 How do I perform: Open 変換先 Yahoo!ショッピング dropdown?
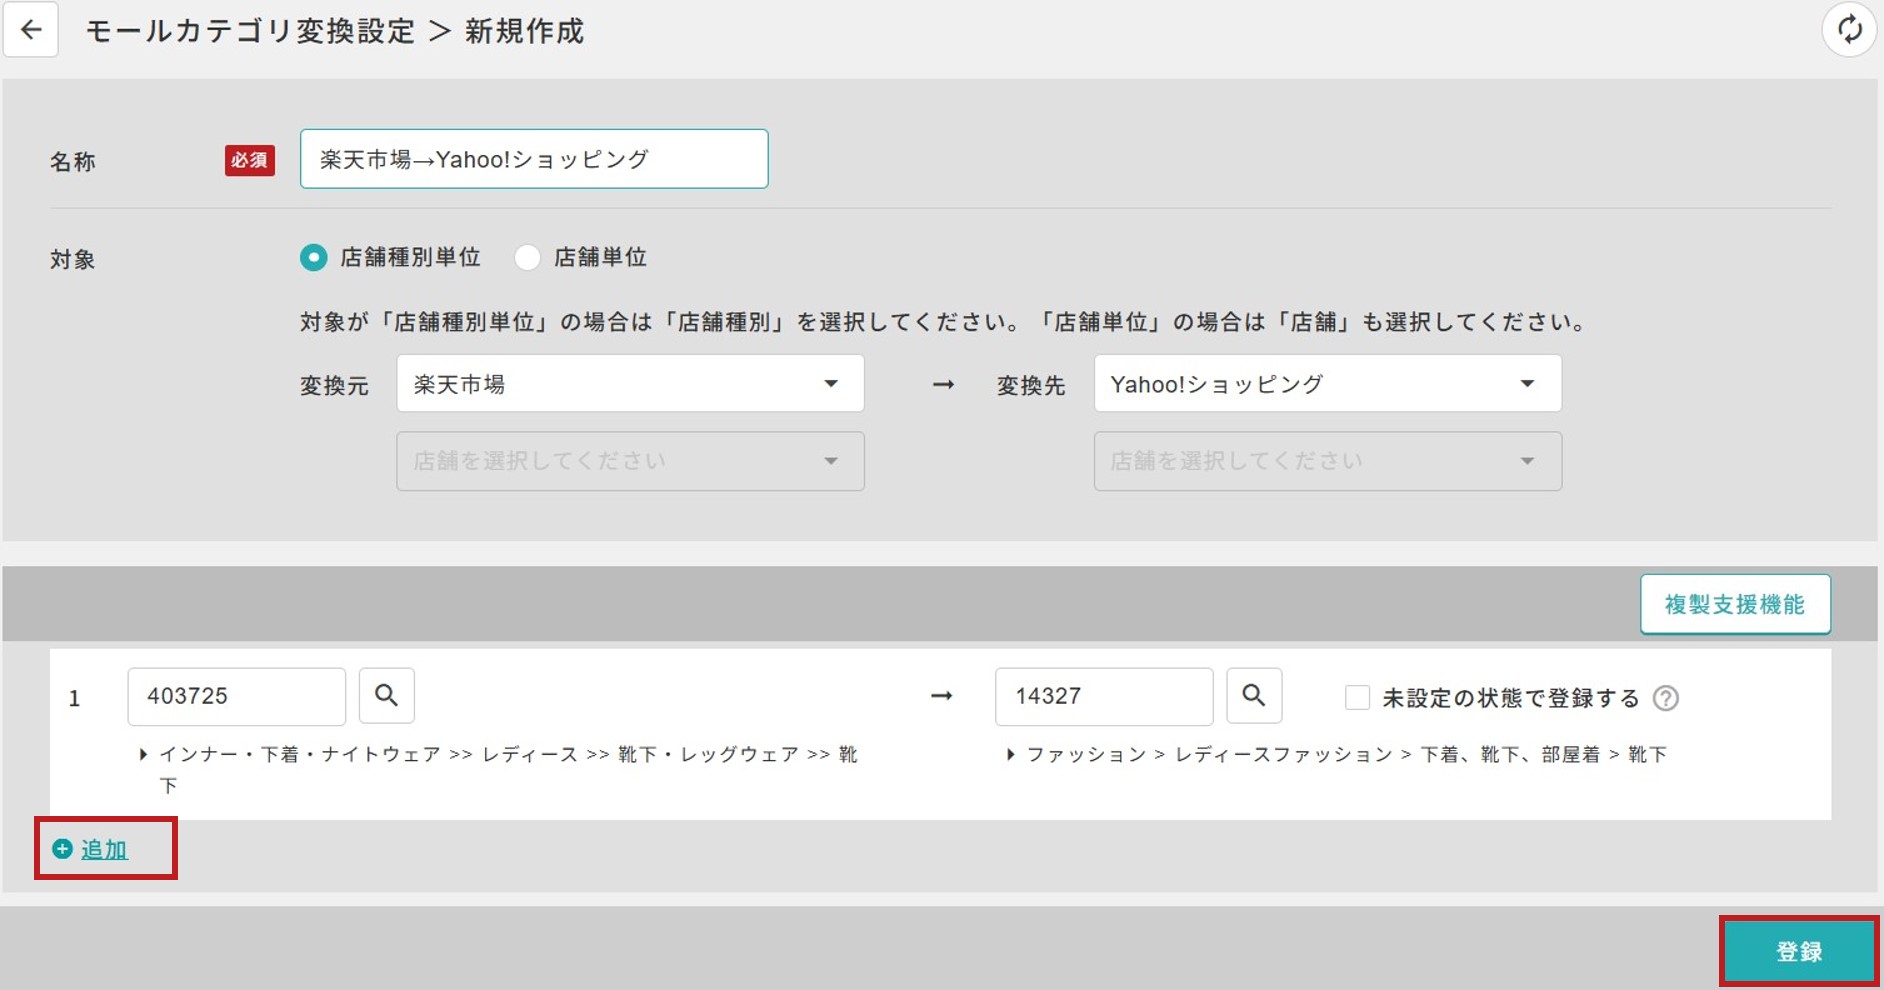coord(1327,384)
